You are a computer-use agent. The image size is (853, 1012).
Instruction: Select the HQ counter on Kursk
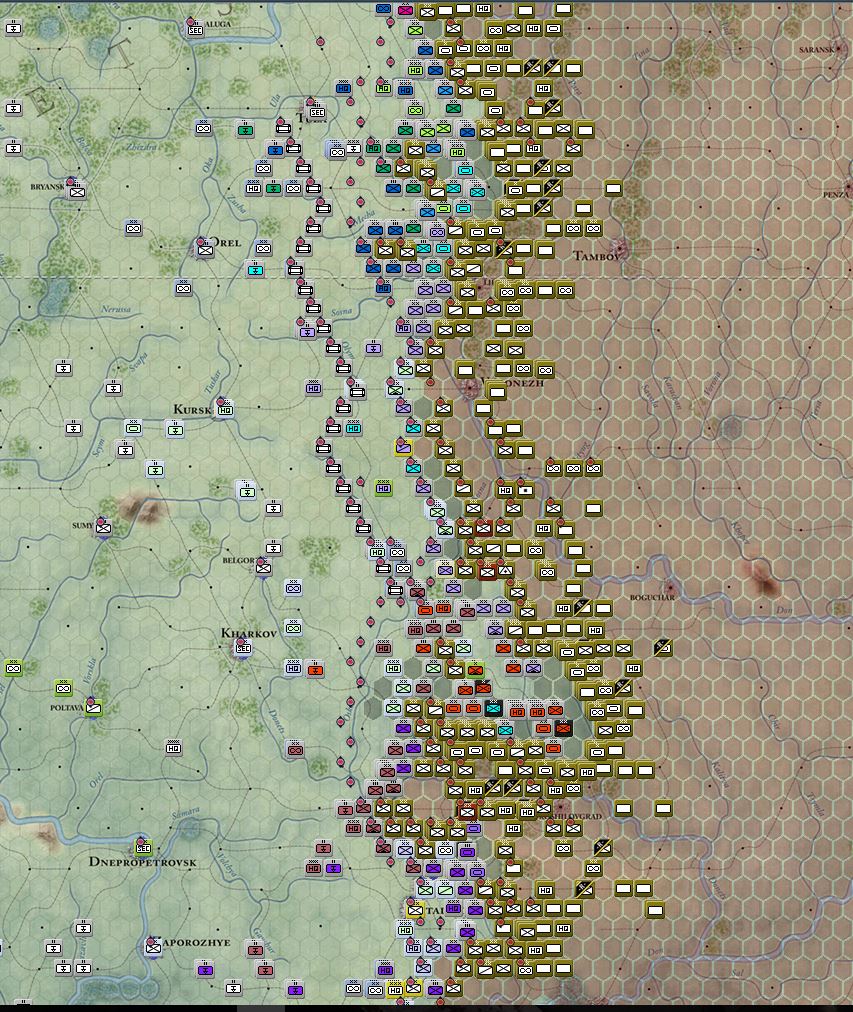[x=225, y=410]
